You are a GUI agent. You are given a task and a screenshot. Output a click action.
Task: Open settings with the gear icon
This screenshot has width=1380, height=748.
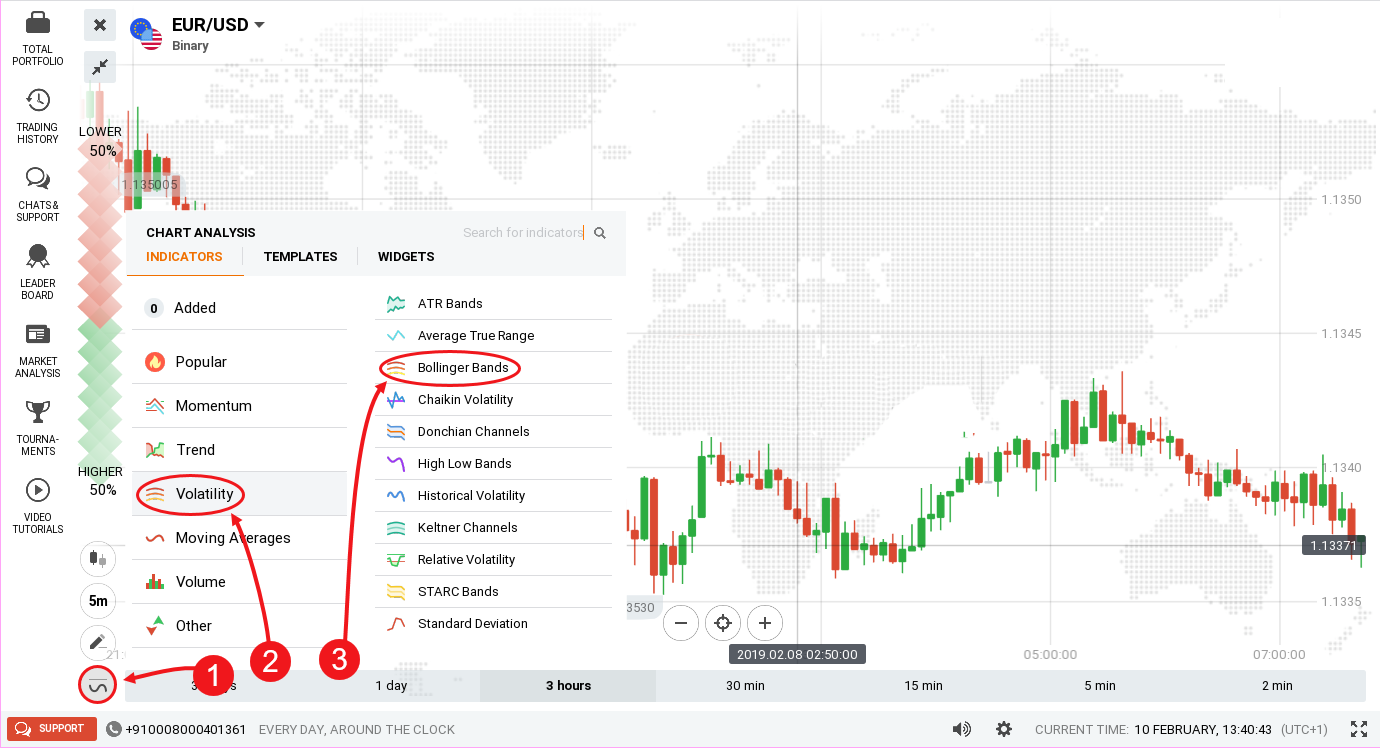(1004, 729)
